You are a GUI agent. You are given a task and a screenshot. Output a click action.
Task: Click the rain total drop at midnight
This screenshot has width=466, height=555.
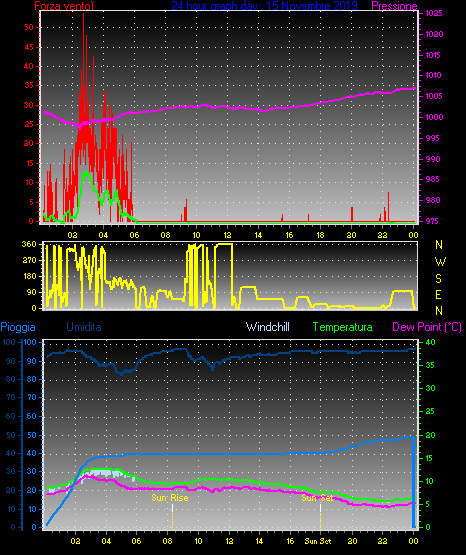414,482
